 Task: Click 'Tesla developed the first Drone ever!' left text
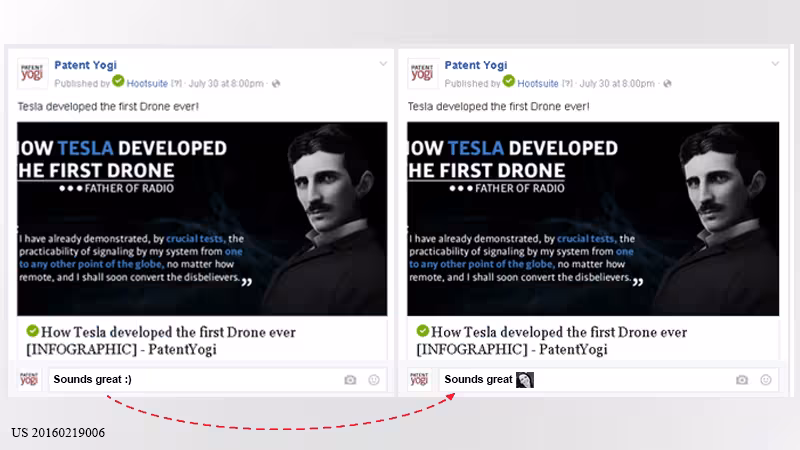(108, 107)
